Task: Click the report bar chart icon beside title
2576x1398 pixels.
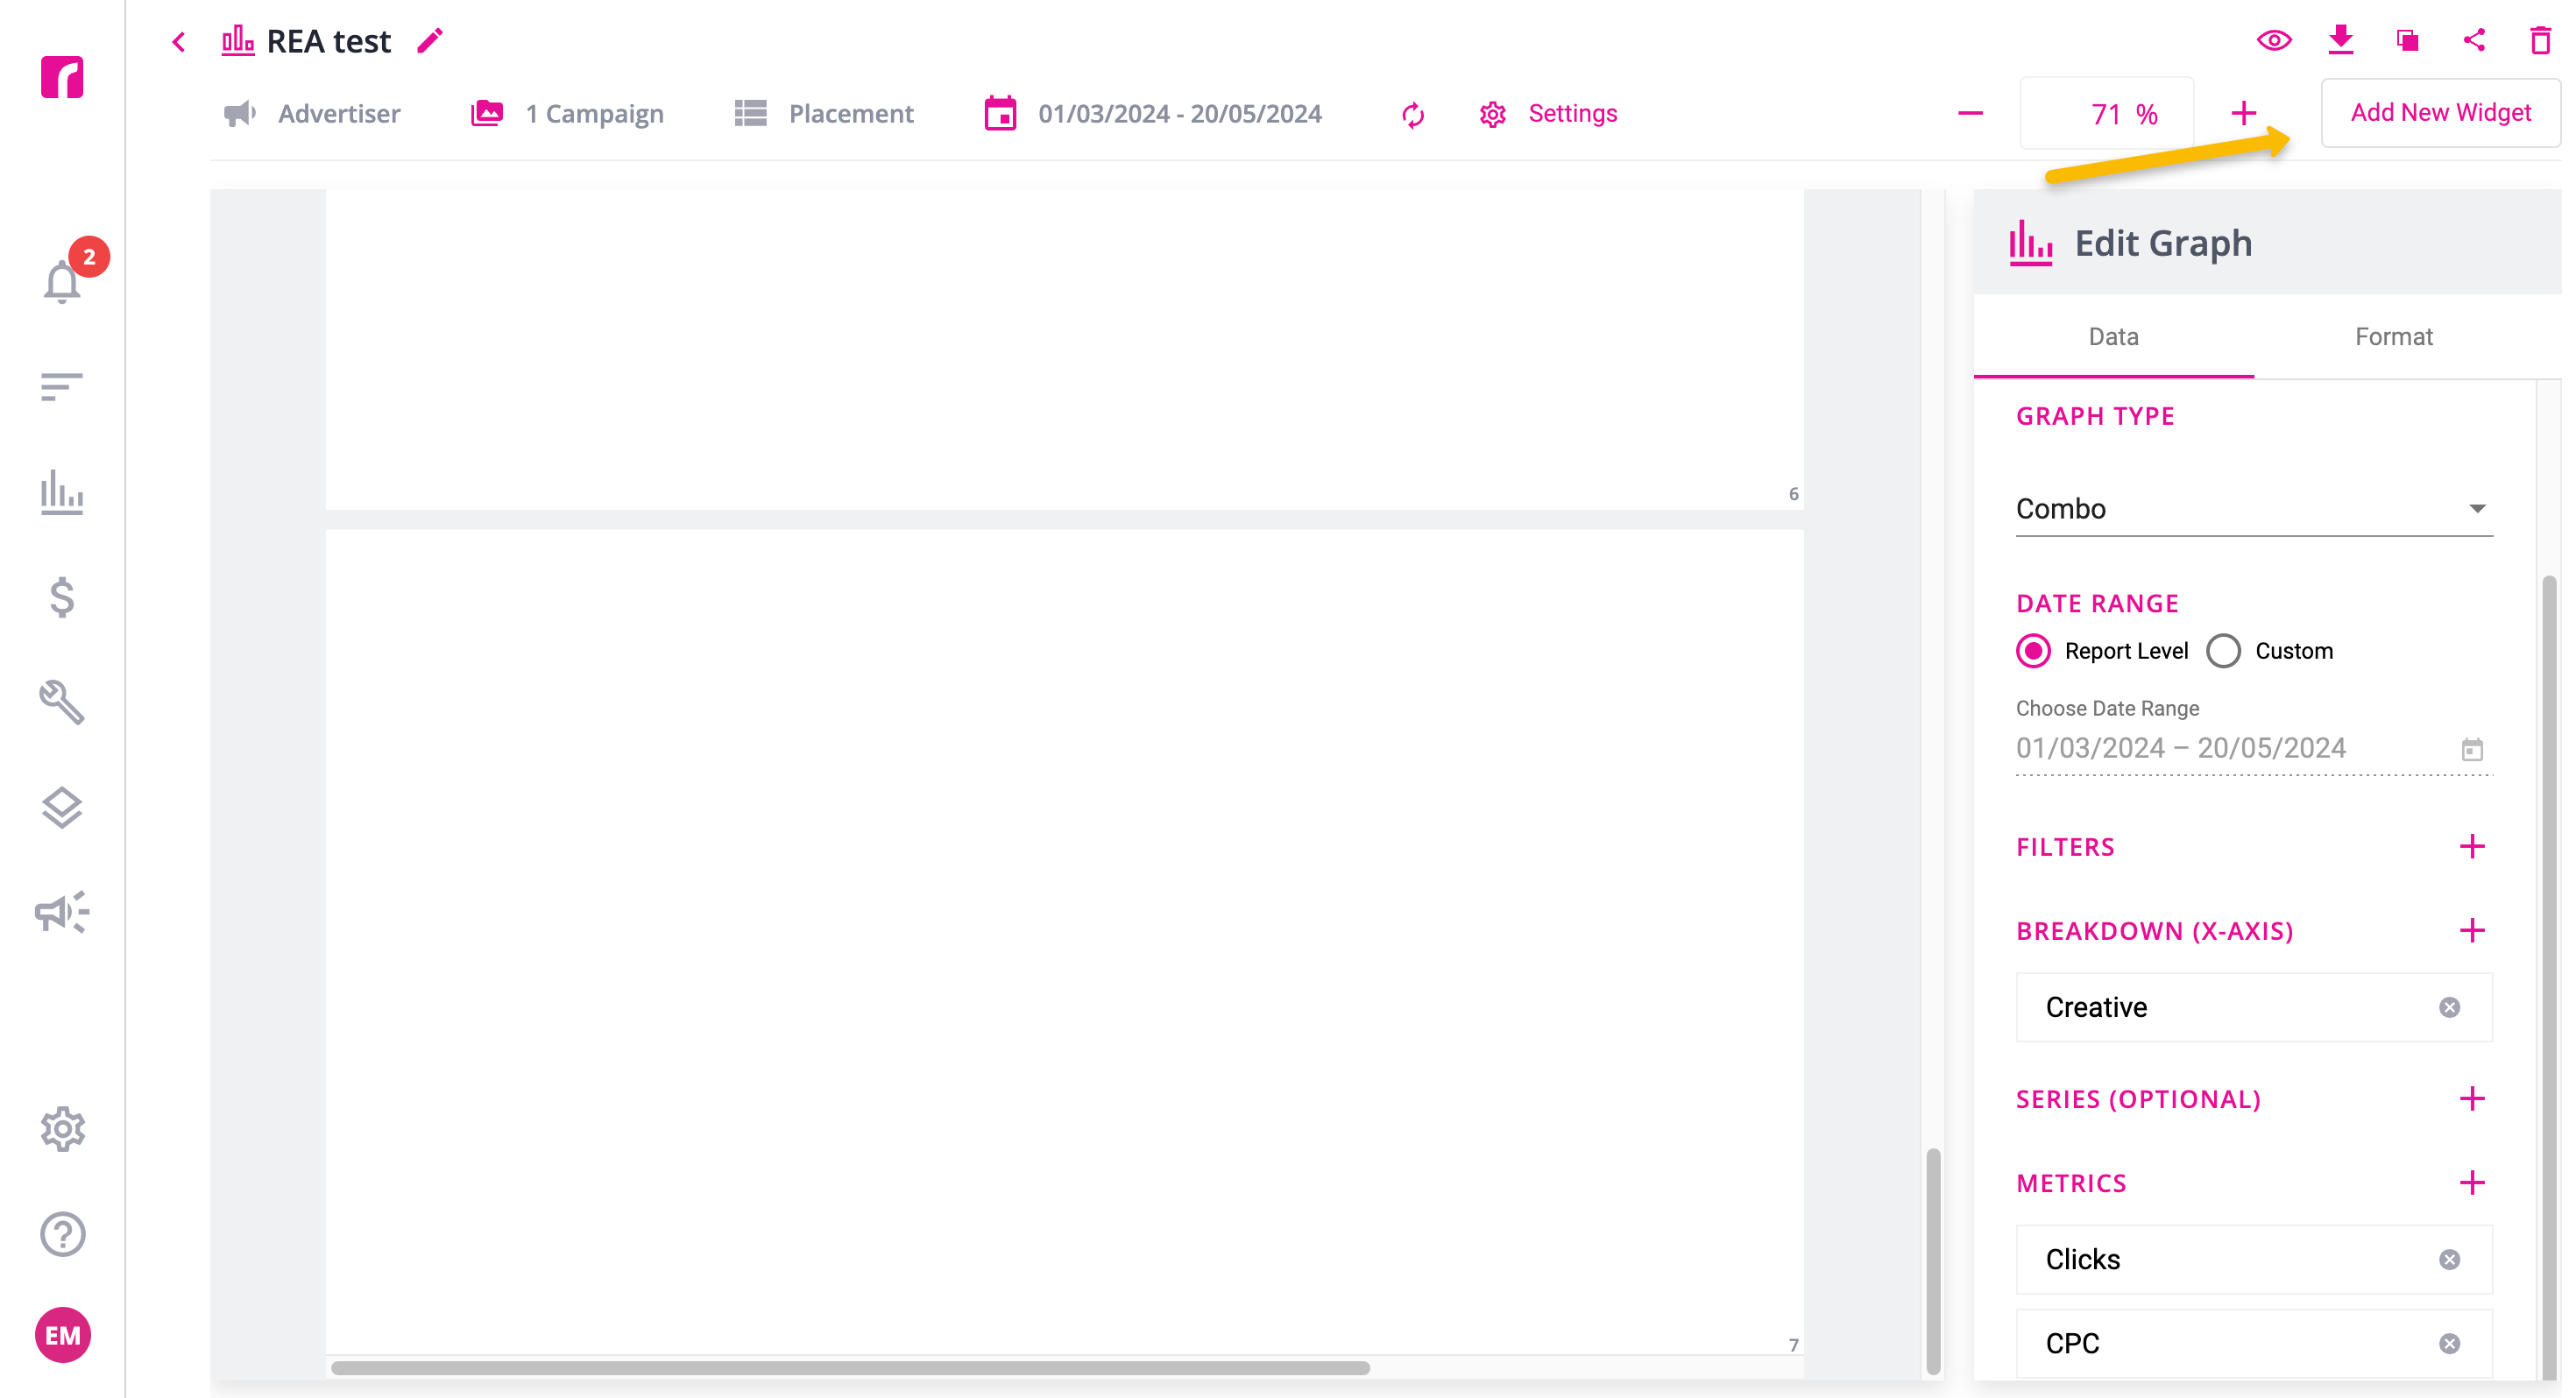Action: click(x=238, y=41)
